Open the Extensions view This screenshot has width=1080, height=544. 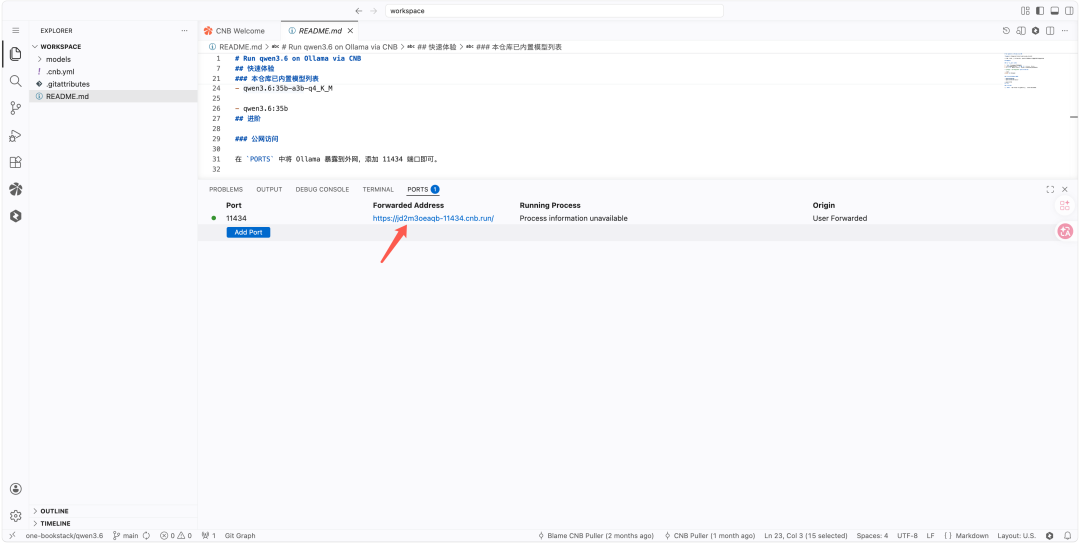[15, 163]
